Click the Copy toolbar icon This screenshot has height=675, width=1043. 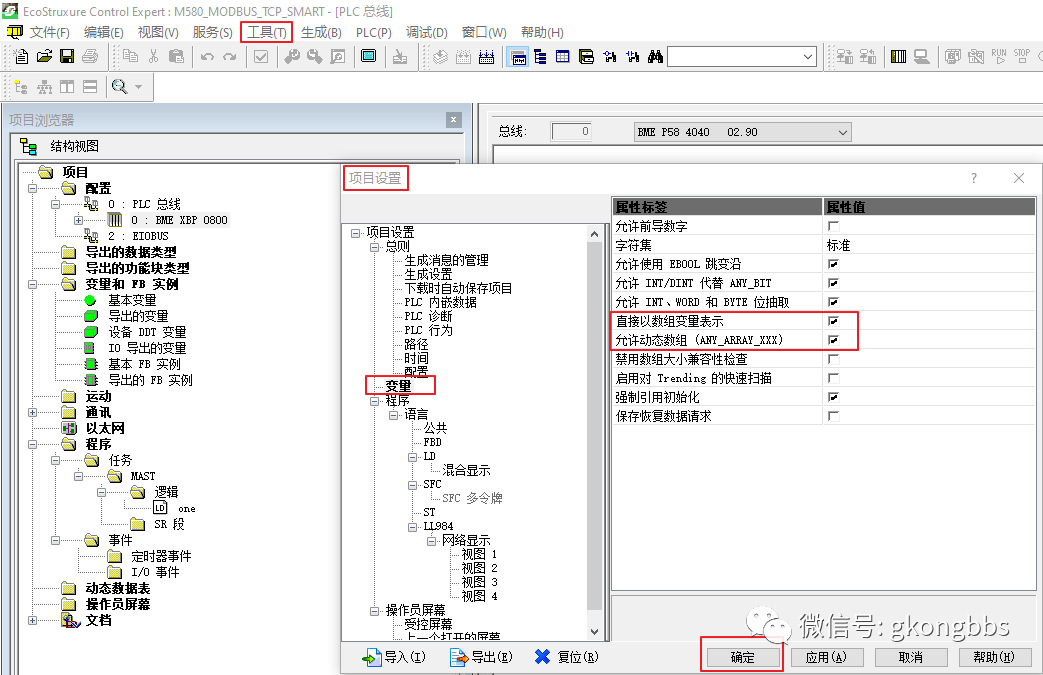(x=130, y=57)
